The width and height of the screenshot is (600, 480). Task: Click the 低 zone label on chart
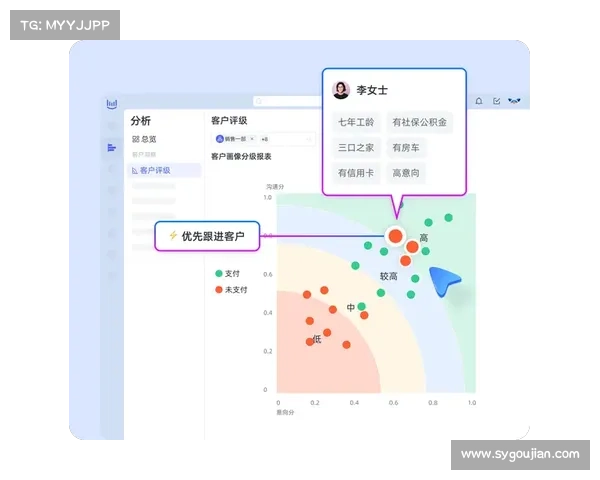coord(317,339)
